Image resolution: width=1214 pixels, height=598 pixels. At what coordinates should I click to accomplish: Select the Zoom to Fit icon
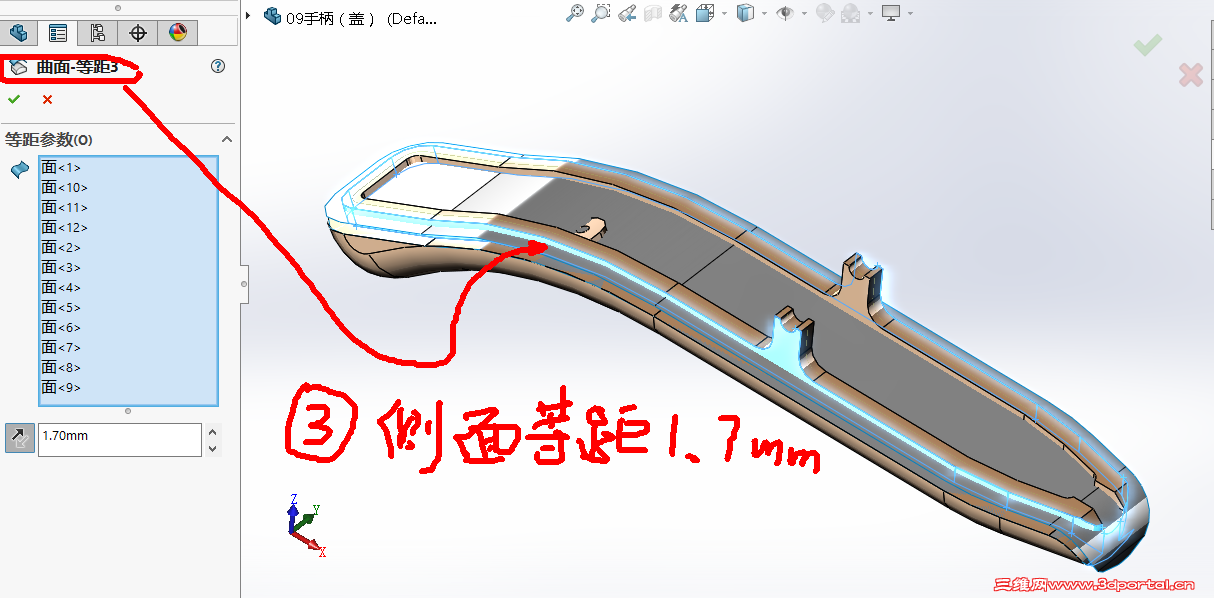(576, 13)
